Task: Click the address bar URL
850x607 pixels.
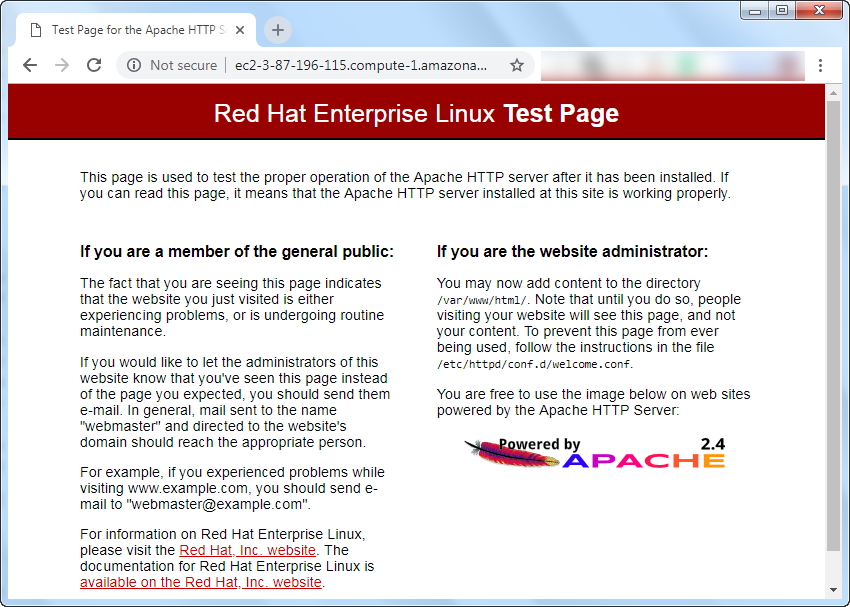Action: 360,65
